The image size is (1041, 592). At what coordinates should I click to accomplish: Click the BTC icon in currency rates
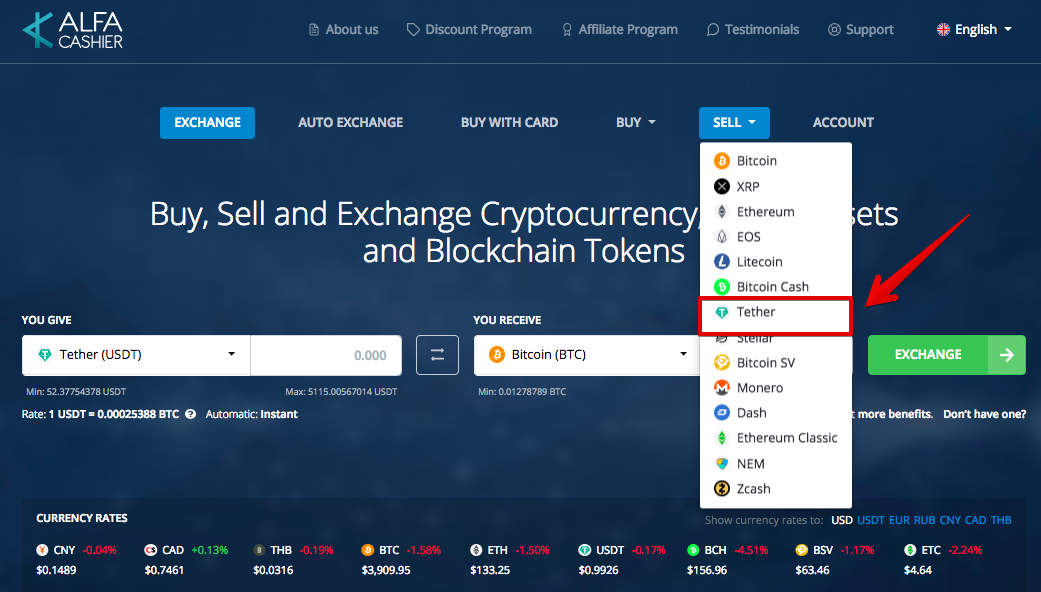coord(367,550)
